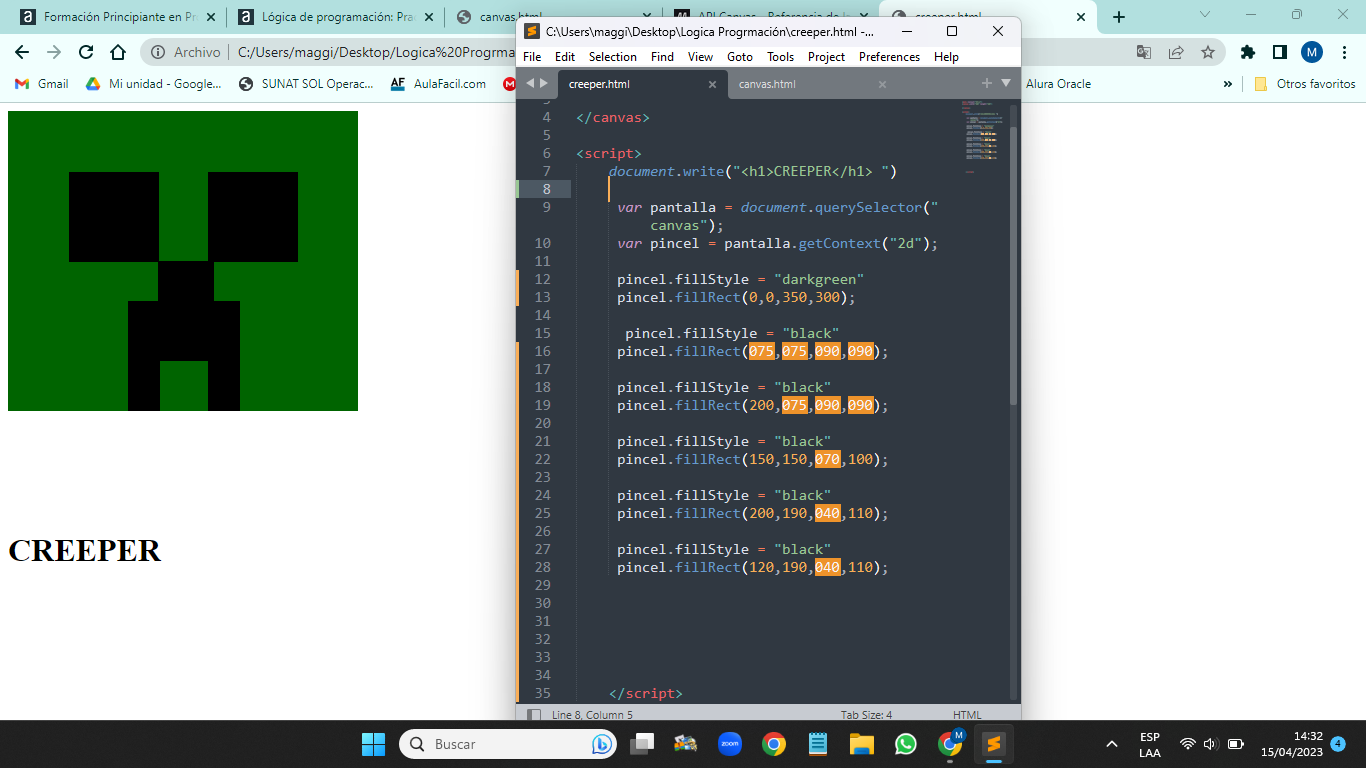Bookmark this page with the star icon

(1208, 52)
